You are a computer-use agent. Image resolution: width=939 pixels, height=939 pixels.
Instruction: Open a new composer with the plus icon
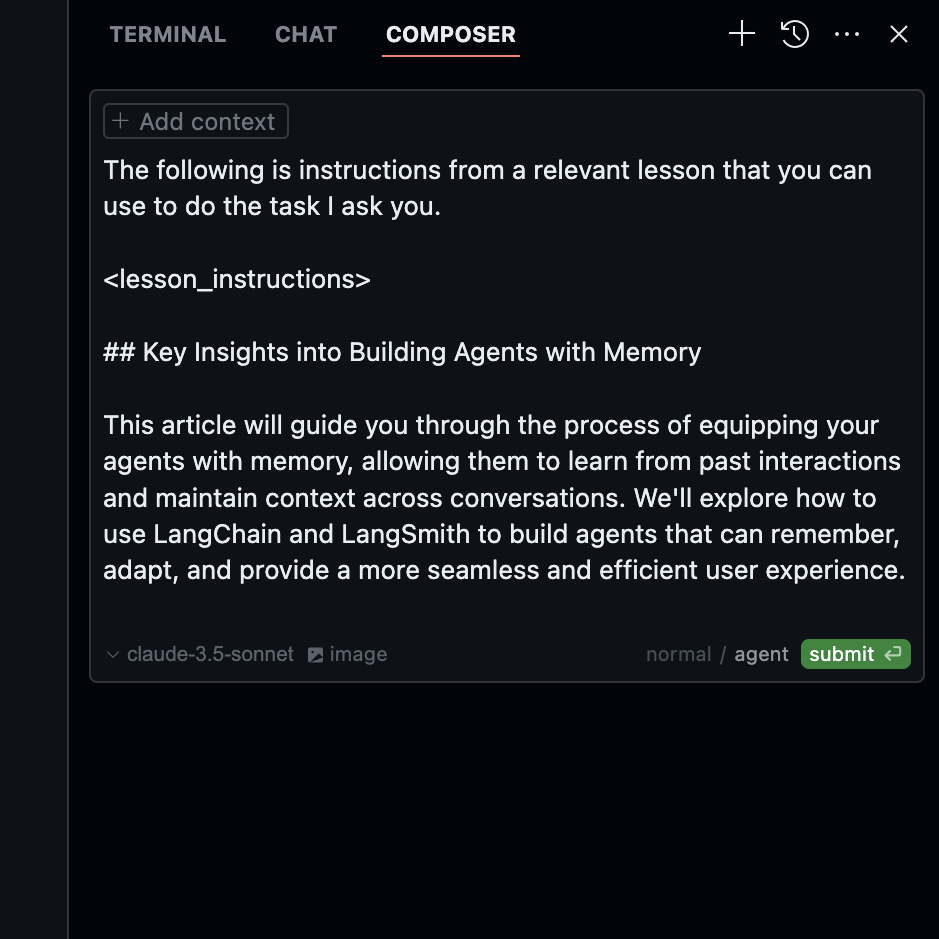pyautogui.click(x=741, y=34)
